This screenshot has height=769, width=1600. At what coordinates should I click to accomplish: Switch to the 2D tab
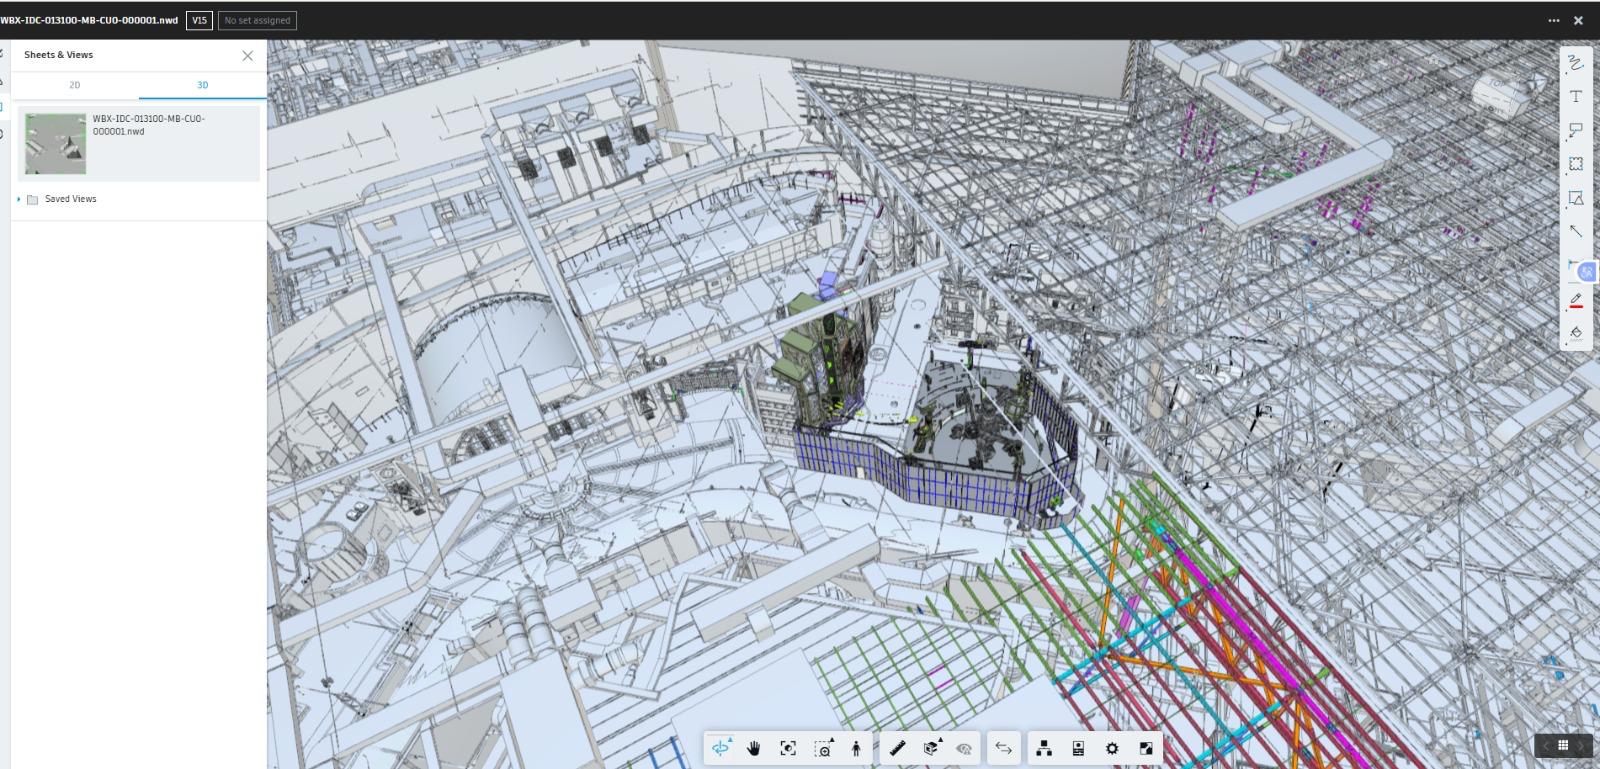75,85
